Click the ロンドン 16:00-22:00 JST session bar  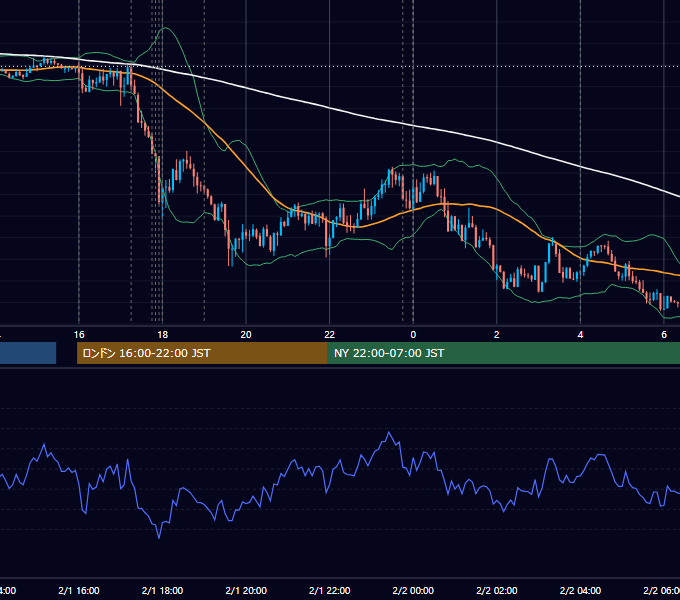[202, 353]
